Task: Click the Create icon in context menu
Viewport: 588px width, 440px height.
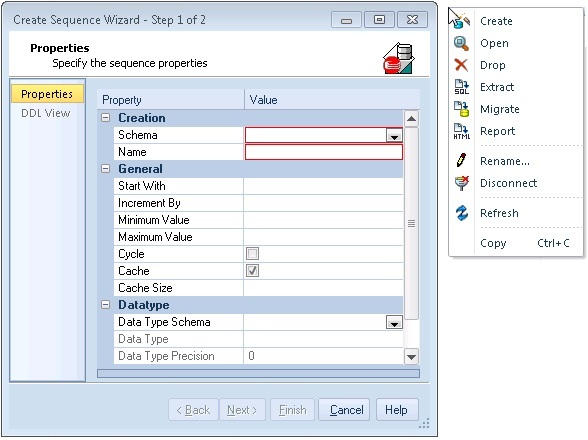Action: click(x=462, y=21)
